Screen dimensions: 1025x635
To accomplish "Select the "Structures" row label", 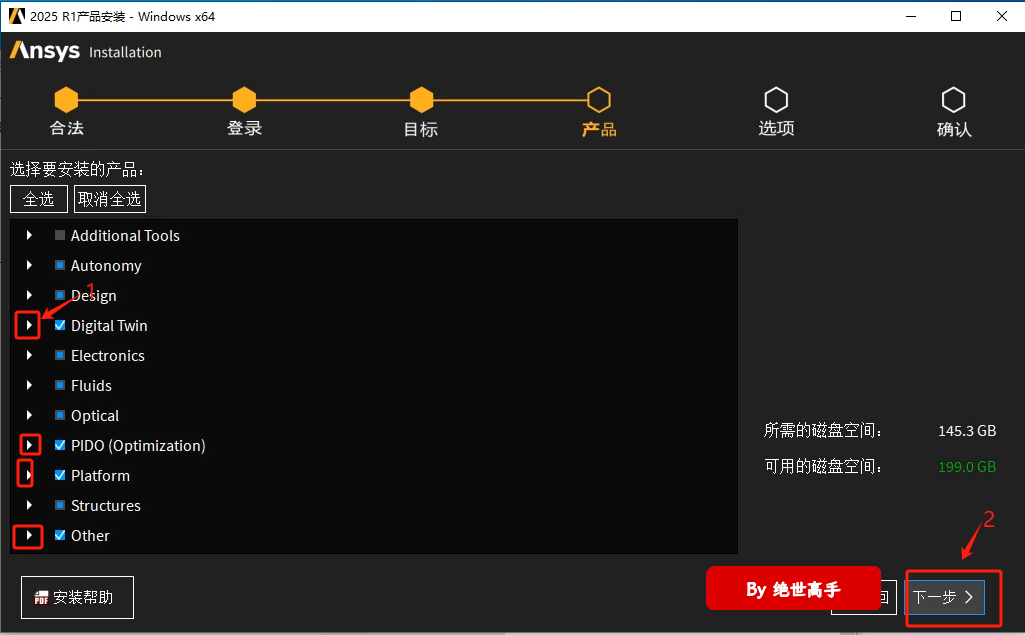I will click(105, 506).
